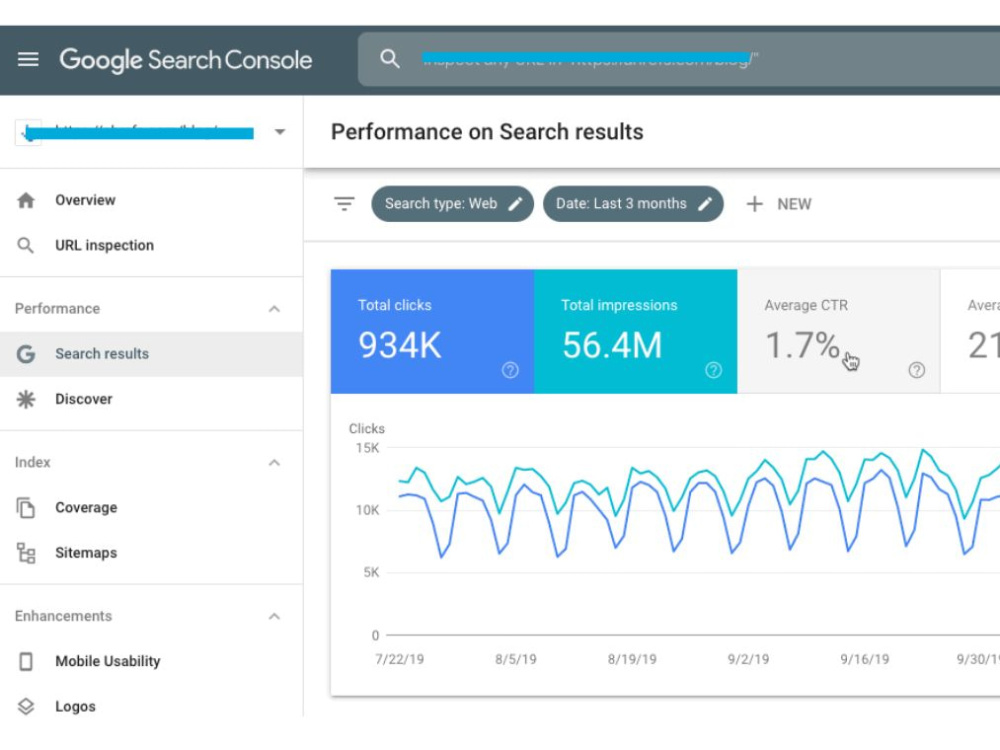Viewport: 1000px width, 750px height.
Task: Click the Coverage pages icon
Action: coord(26,508)
